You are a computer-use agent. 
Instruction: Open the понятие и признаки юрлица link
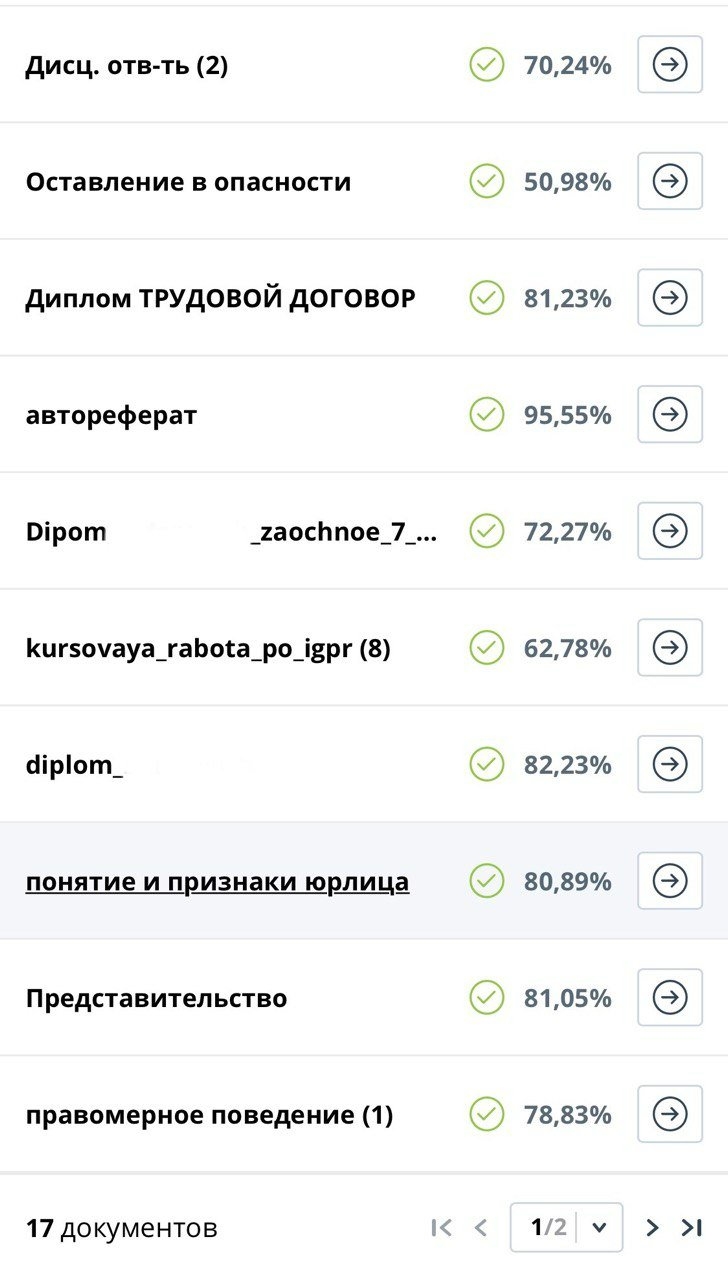pos(217,882)
